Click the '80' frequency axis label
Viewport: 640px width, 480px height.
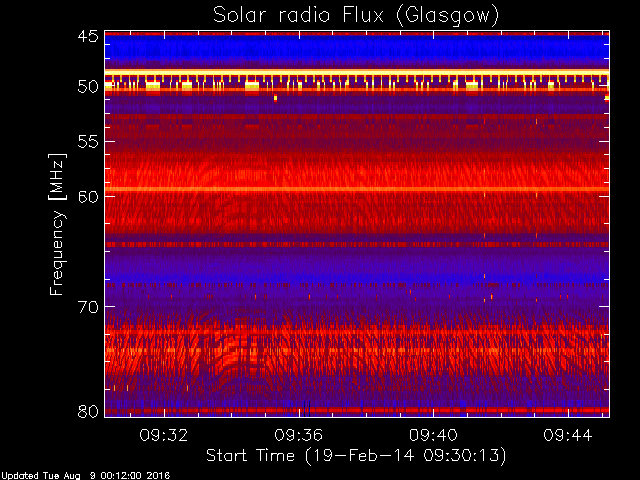point(88,411)
